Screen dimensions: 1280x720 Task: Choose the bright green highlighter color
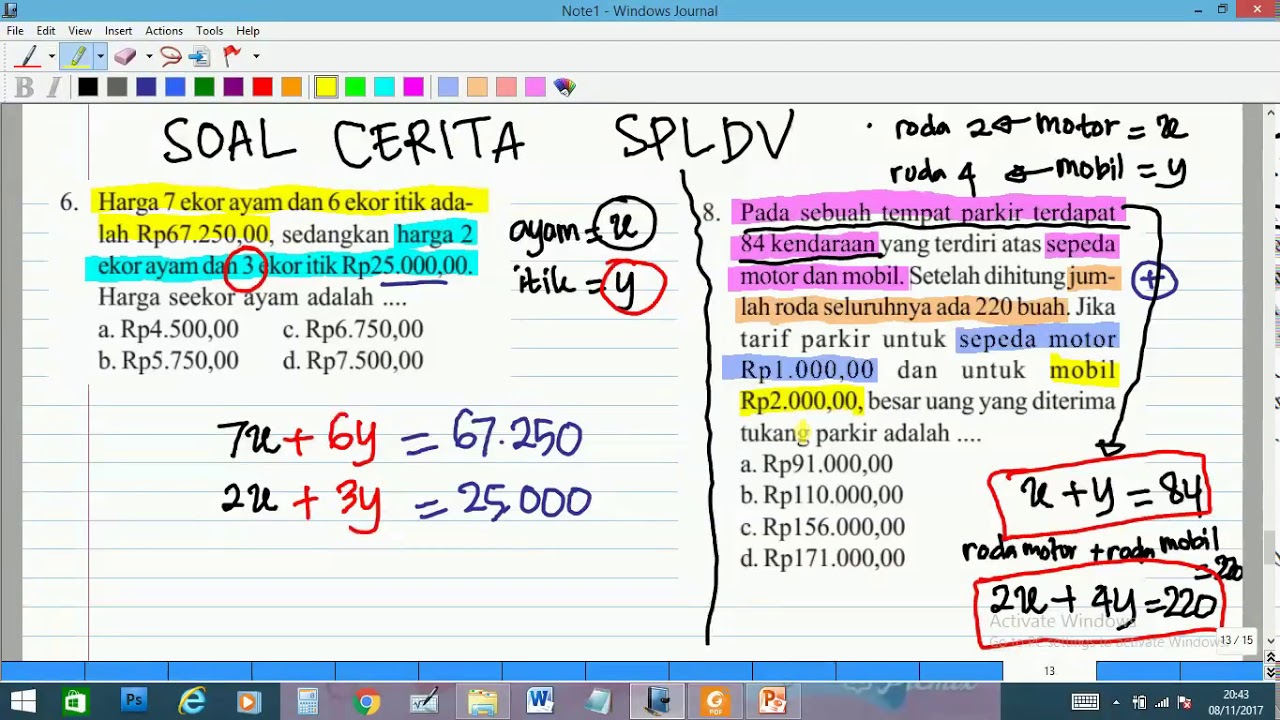[355, 88]
